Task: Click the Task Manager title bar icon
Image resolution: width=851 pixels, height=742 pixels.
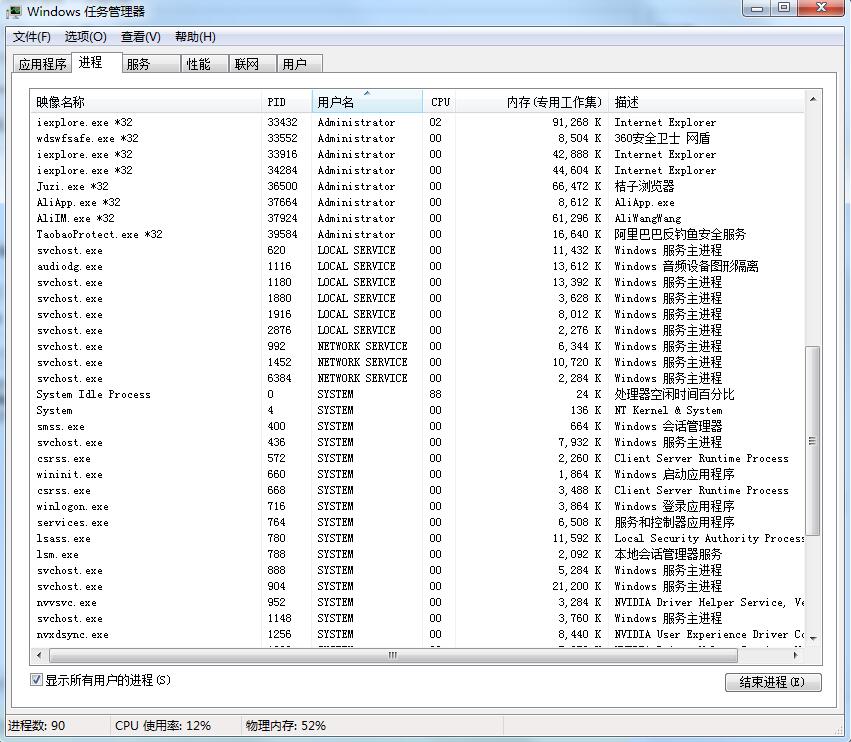Action: [x=14, y=11]
